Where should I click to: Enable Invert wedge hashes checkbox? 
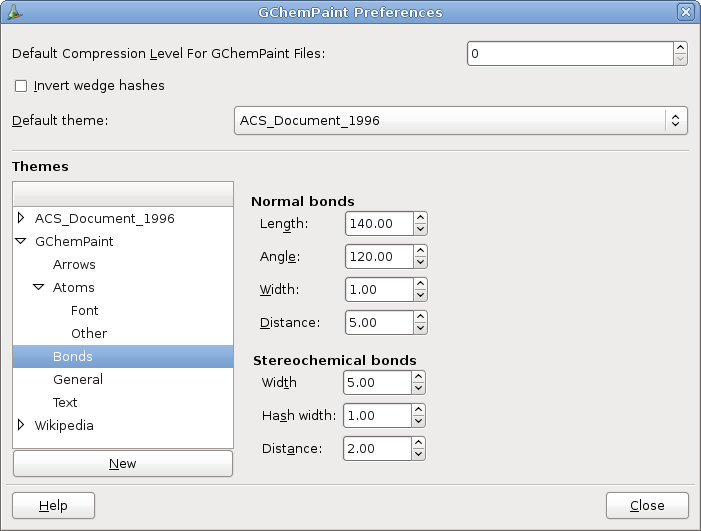coord(21,86)
